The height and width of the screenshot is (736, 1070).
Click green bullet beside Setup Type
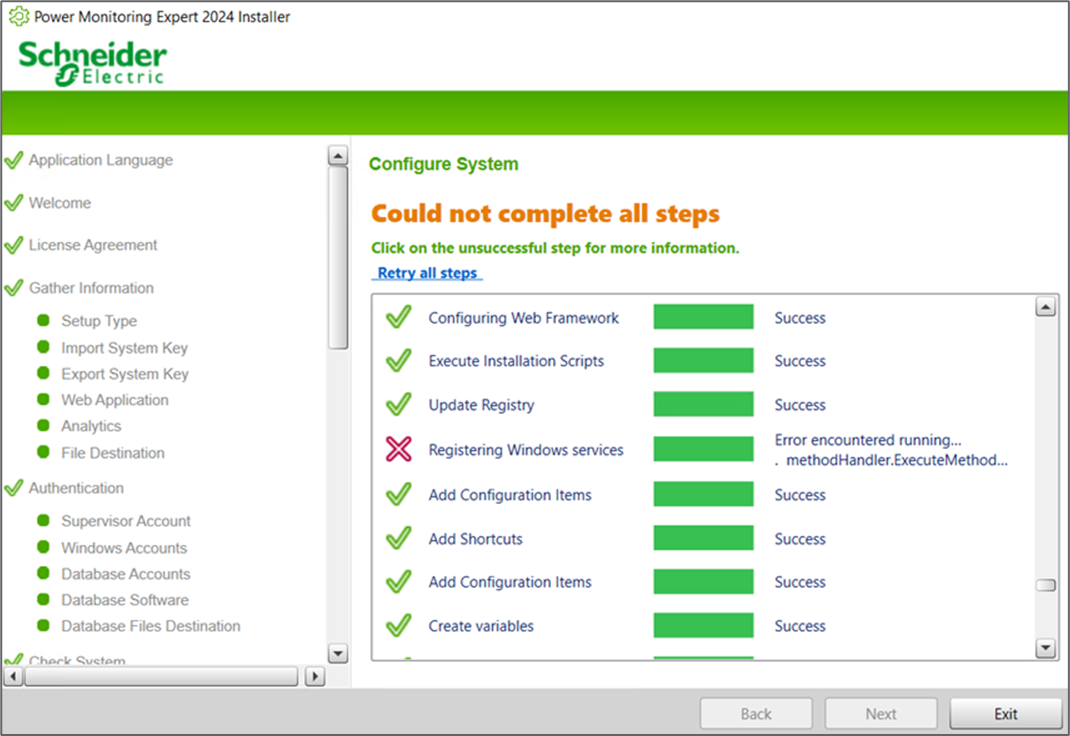(x=43, y=320)
